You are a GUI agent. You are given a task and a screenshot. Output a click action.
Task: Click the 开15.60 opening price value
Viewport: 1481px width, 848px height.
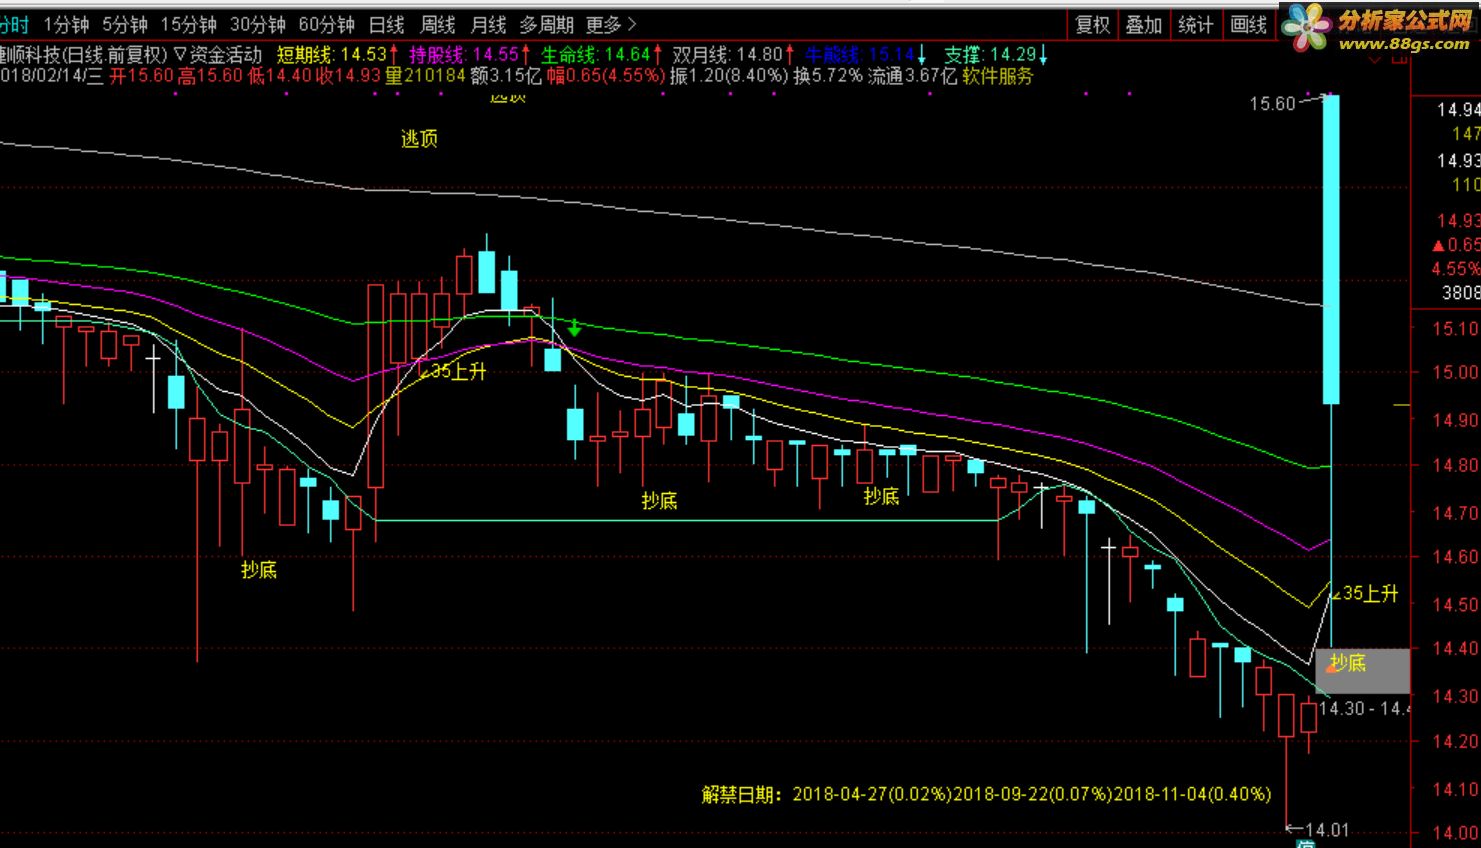click(x=141, y=76)
